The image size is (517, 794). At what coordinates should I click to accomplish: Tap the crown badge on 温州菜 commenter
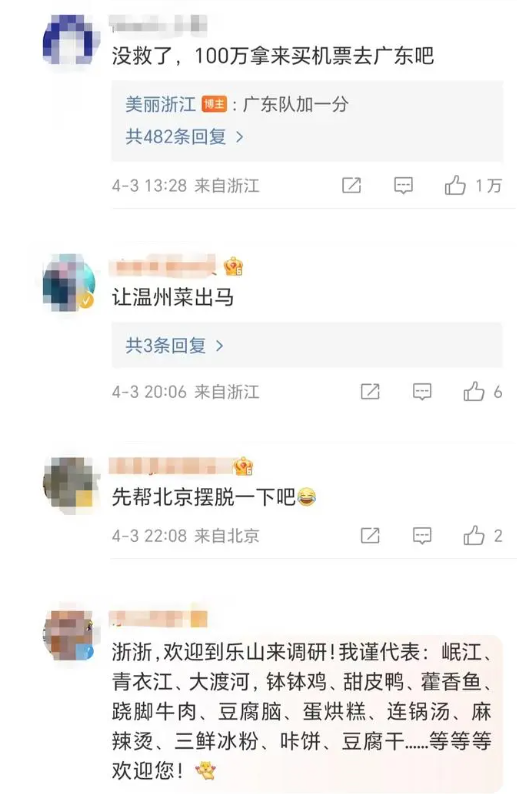point(233,266)
